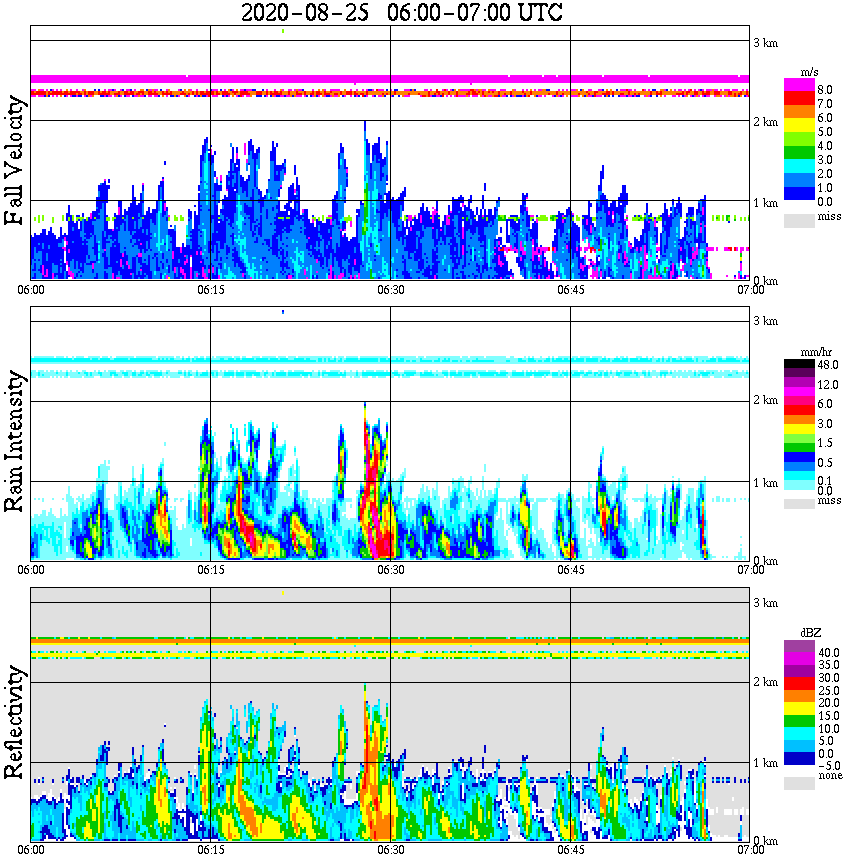850x868 pixels.
Task: Click the gray 'miss' swatch in rain legend
Action: tap(799, 504)
